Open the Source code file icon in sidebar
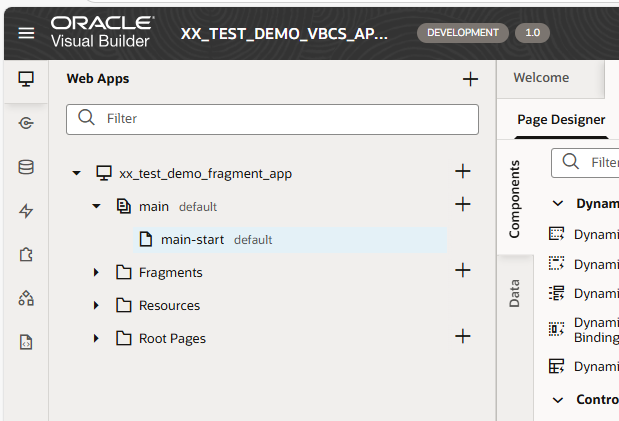 pyautogui.click(x=26, y=342)
